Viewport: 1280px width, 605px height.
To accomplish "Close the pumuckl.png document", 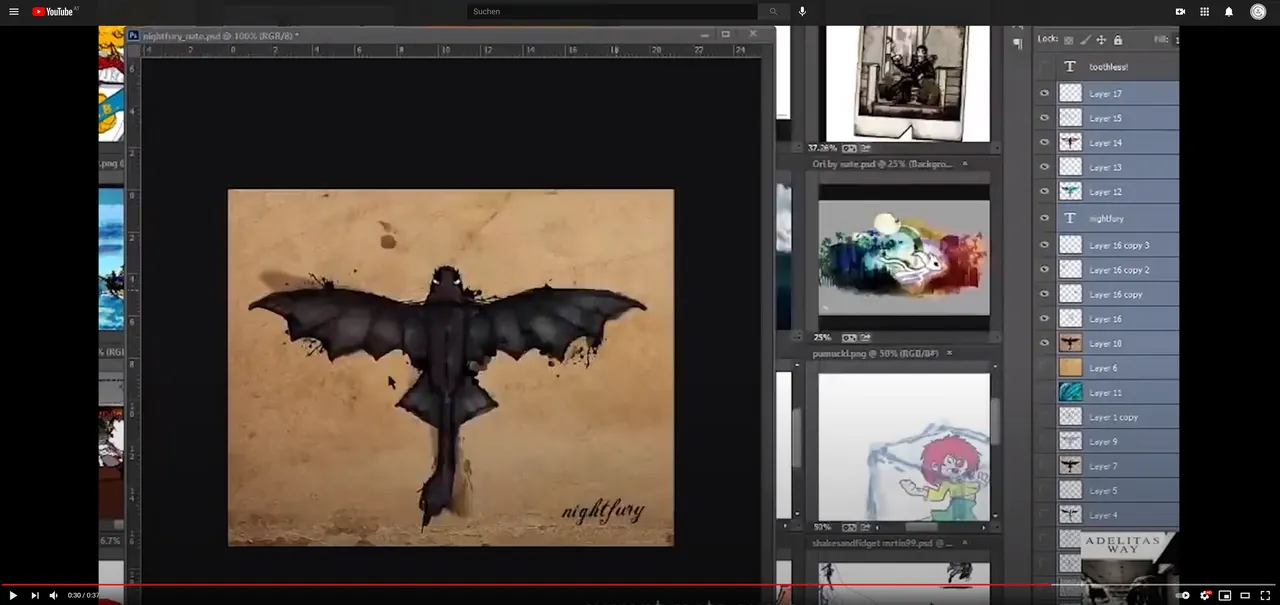I will click(x=949, y=353).
